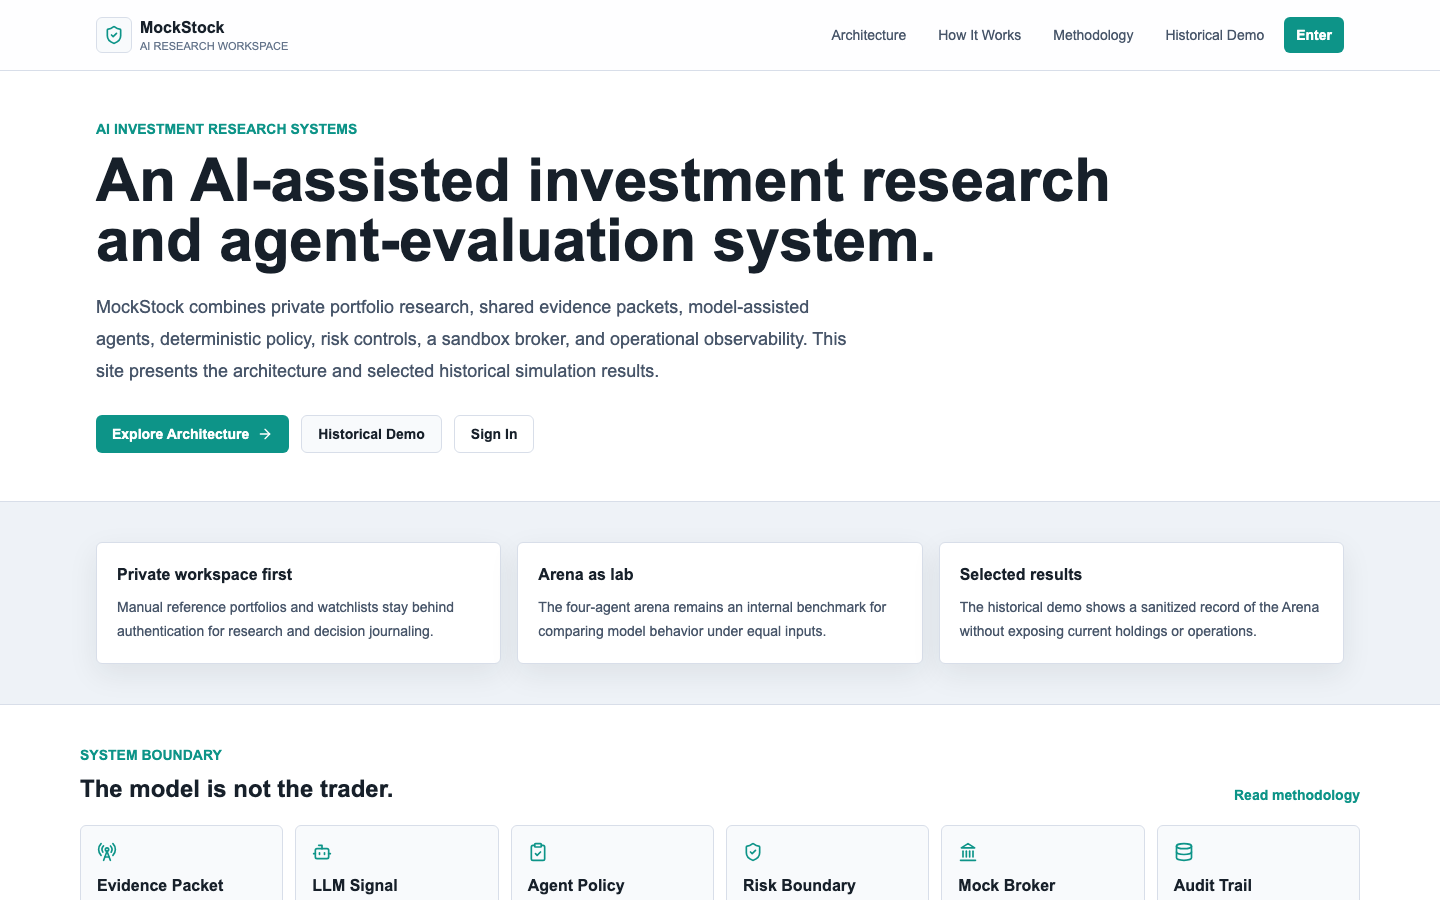The image size is (1440, 900).
Task: Click the LLM Signal robot icon
Action: [322, 852]
